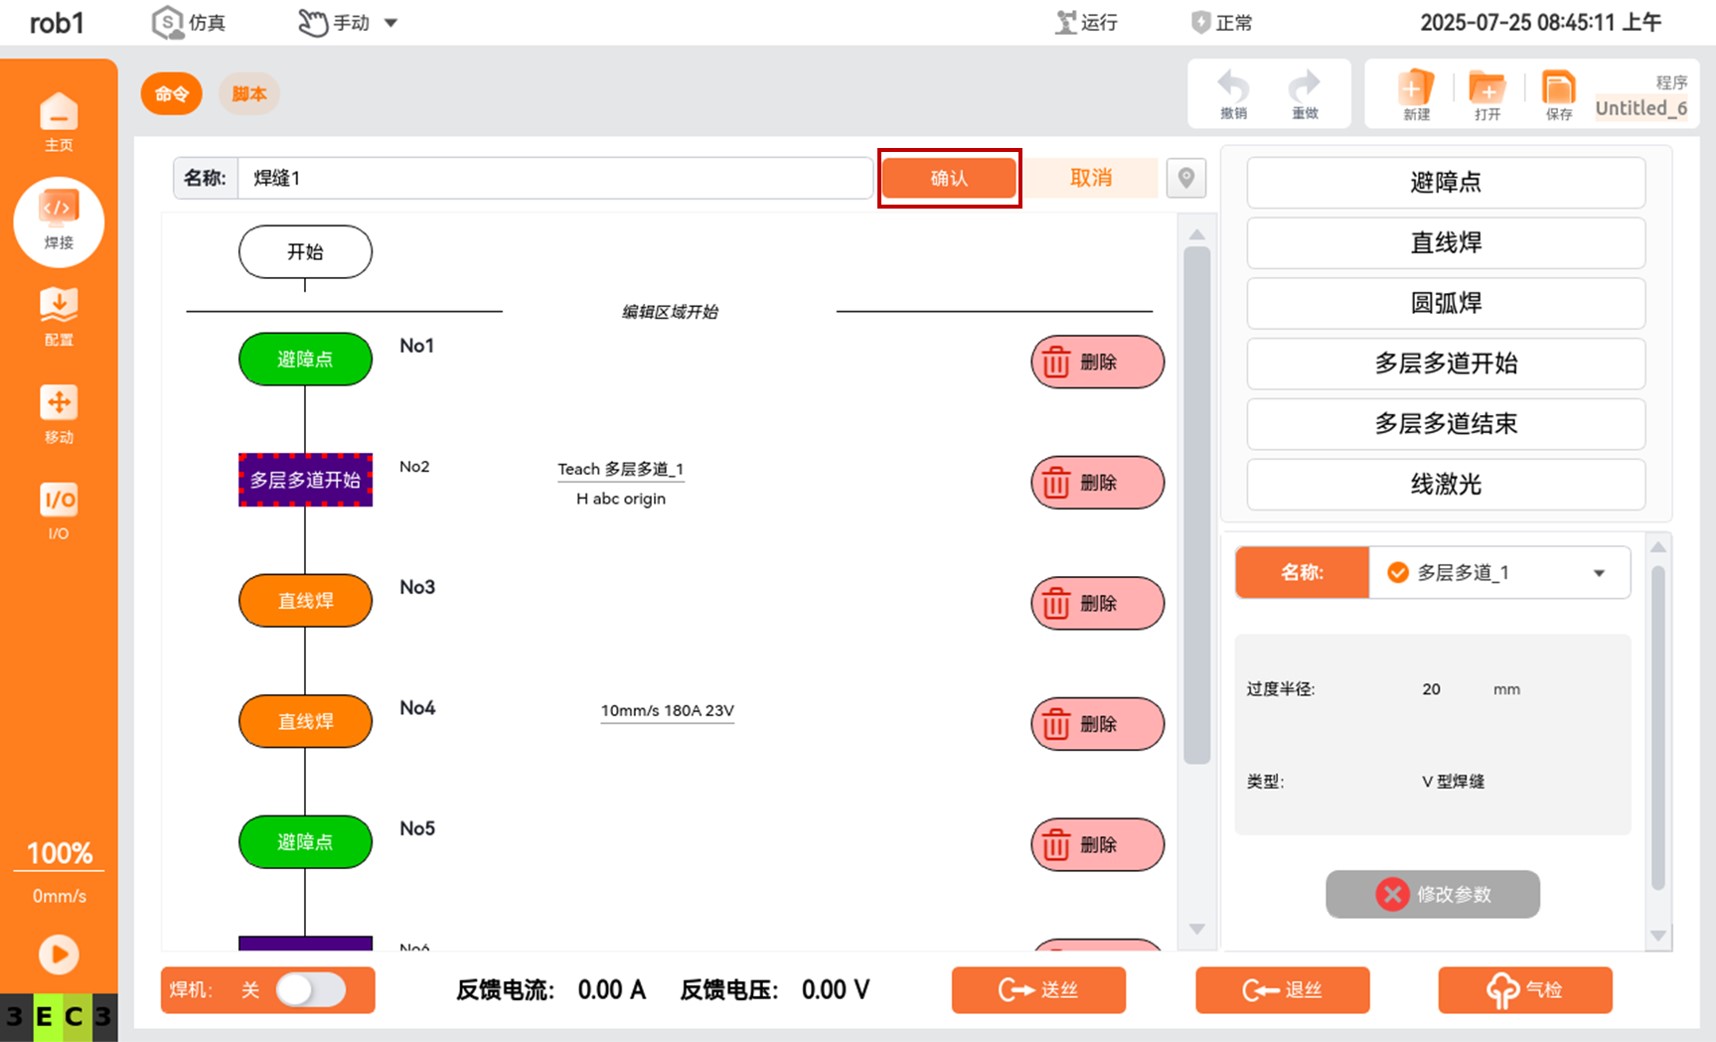1716x1042 pixels.
Task: Add a 线激光 command
Action: (x=1445, y=484)
